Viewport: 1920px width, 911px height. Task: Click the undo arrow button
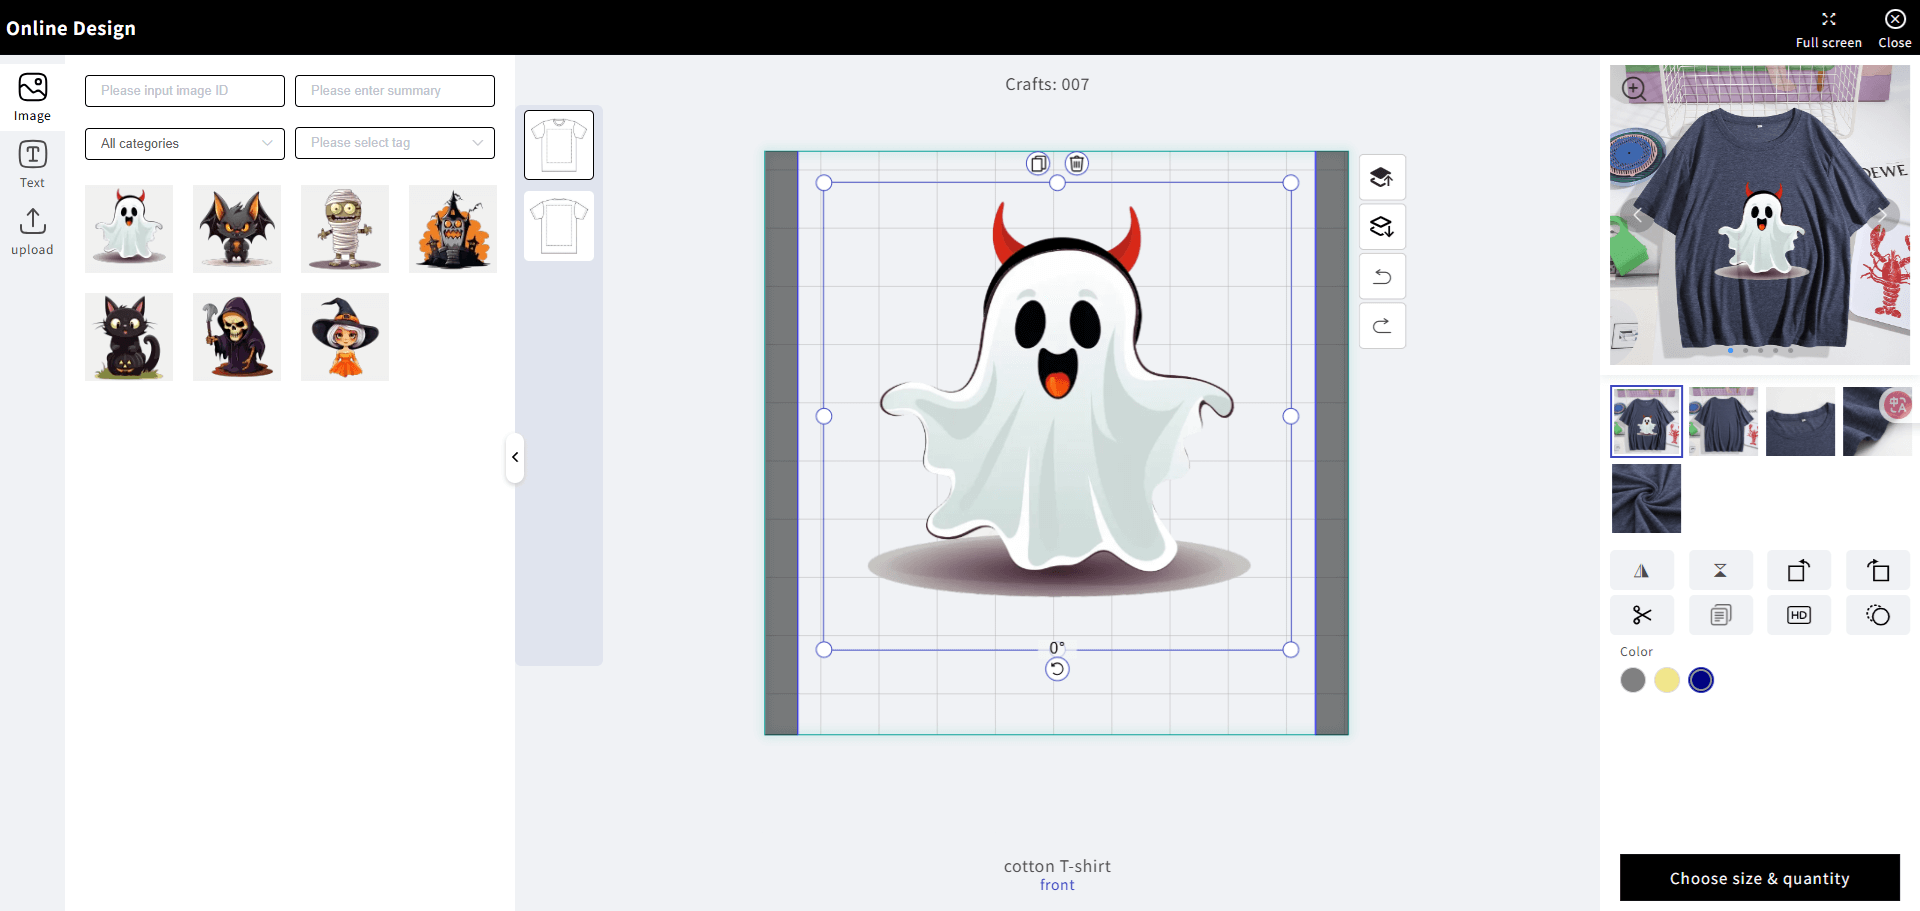click(x=1382, y=277)
